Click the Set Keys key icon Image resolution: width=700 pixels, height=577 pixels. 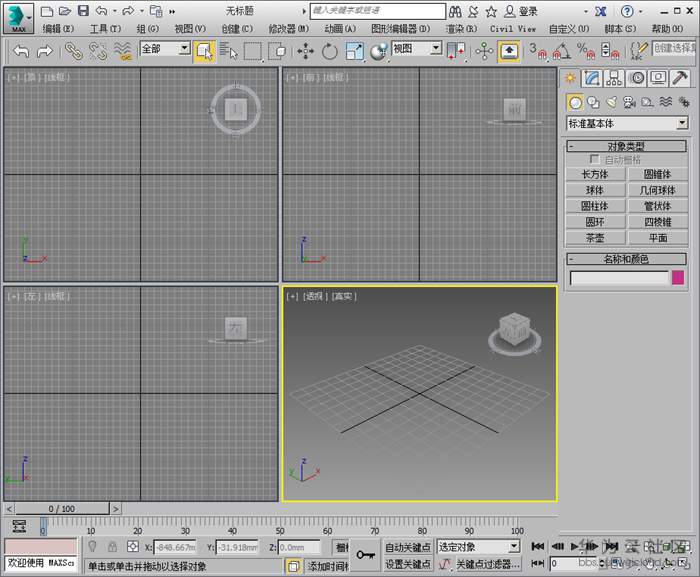coord(366,555)
